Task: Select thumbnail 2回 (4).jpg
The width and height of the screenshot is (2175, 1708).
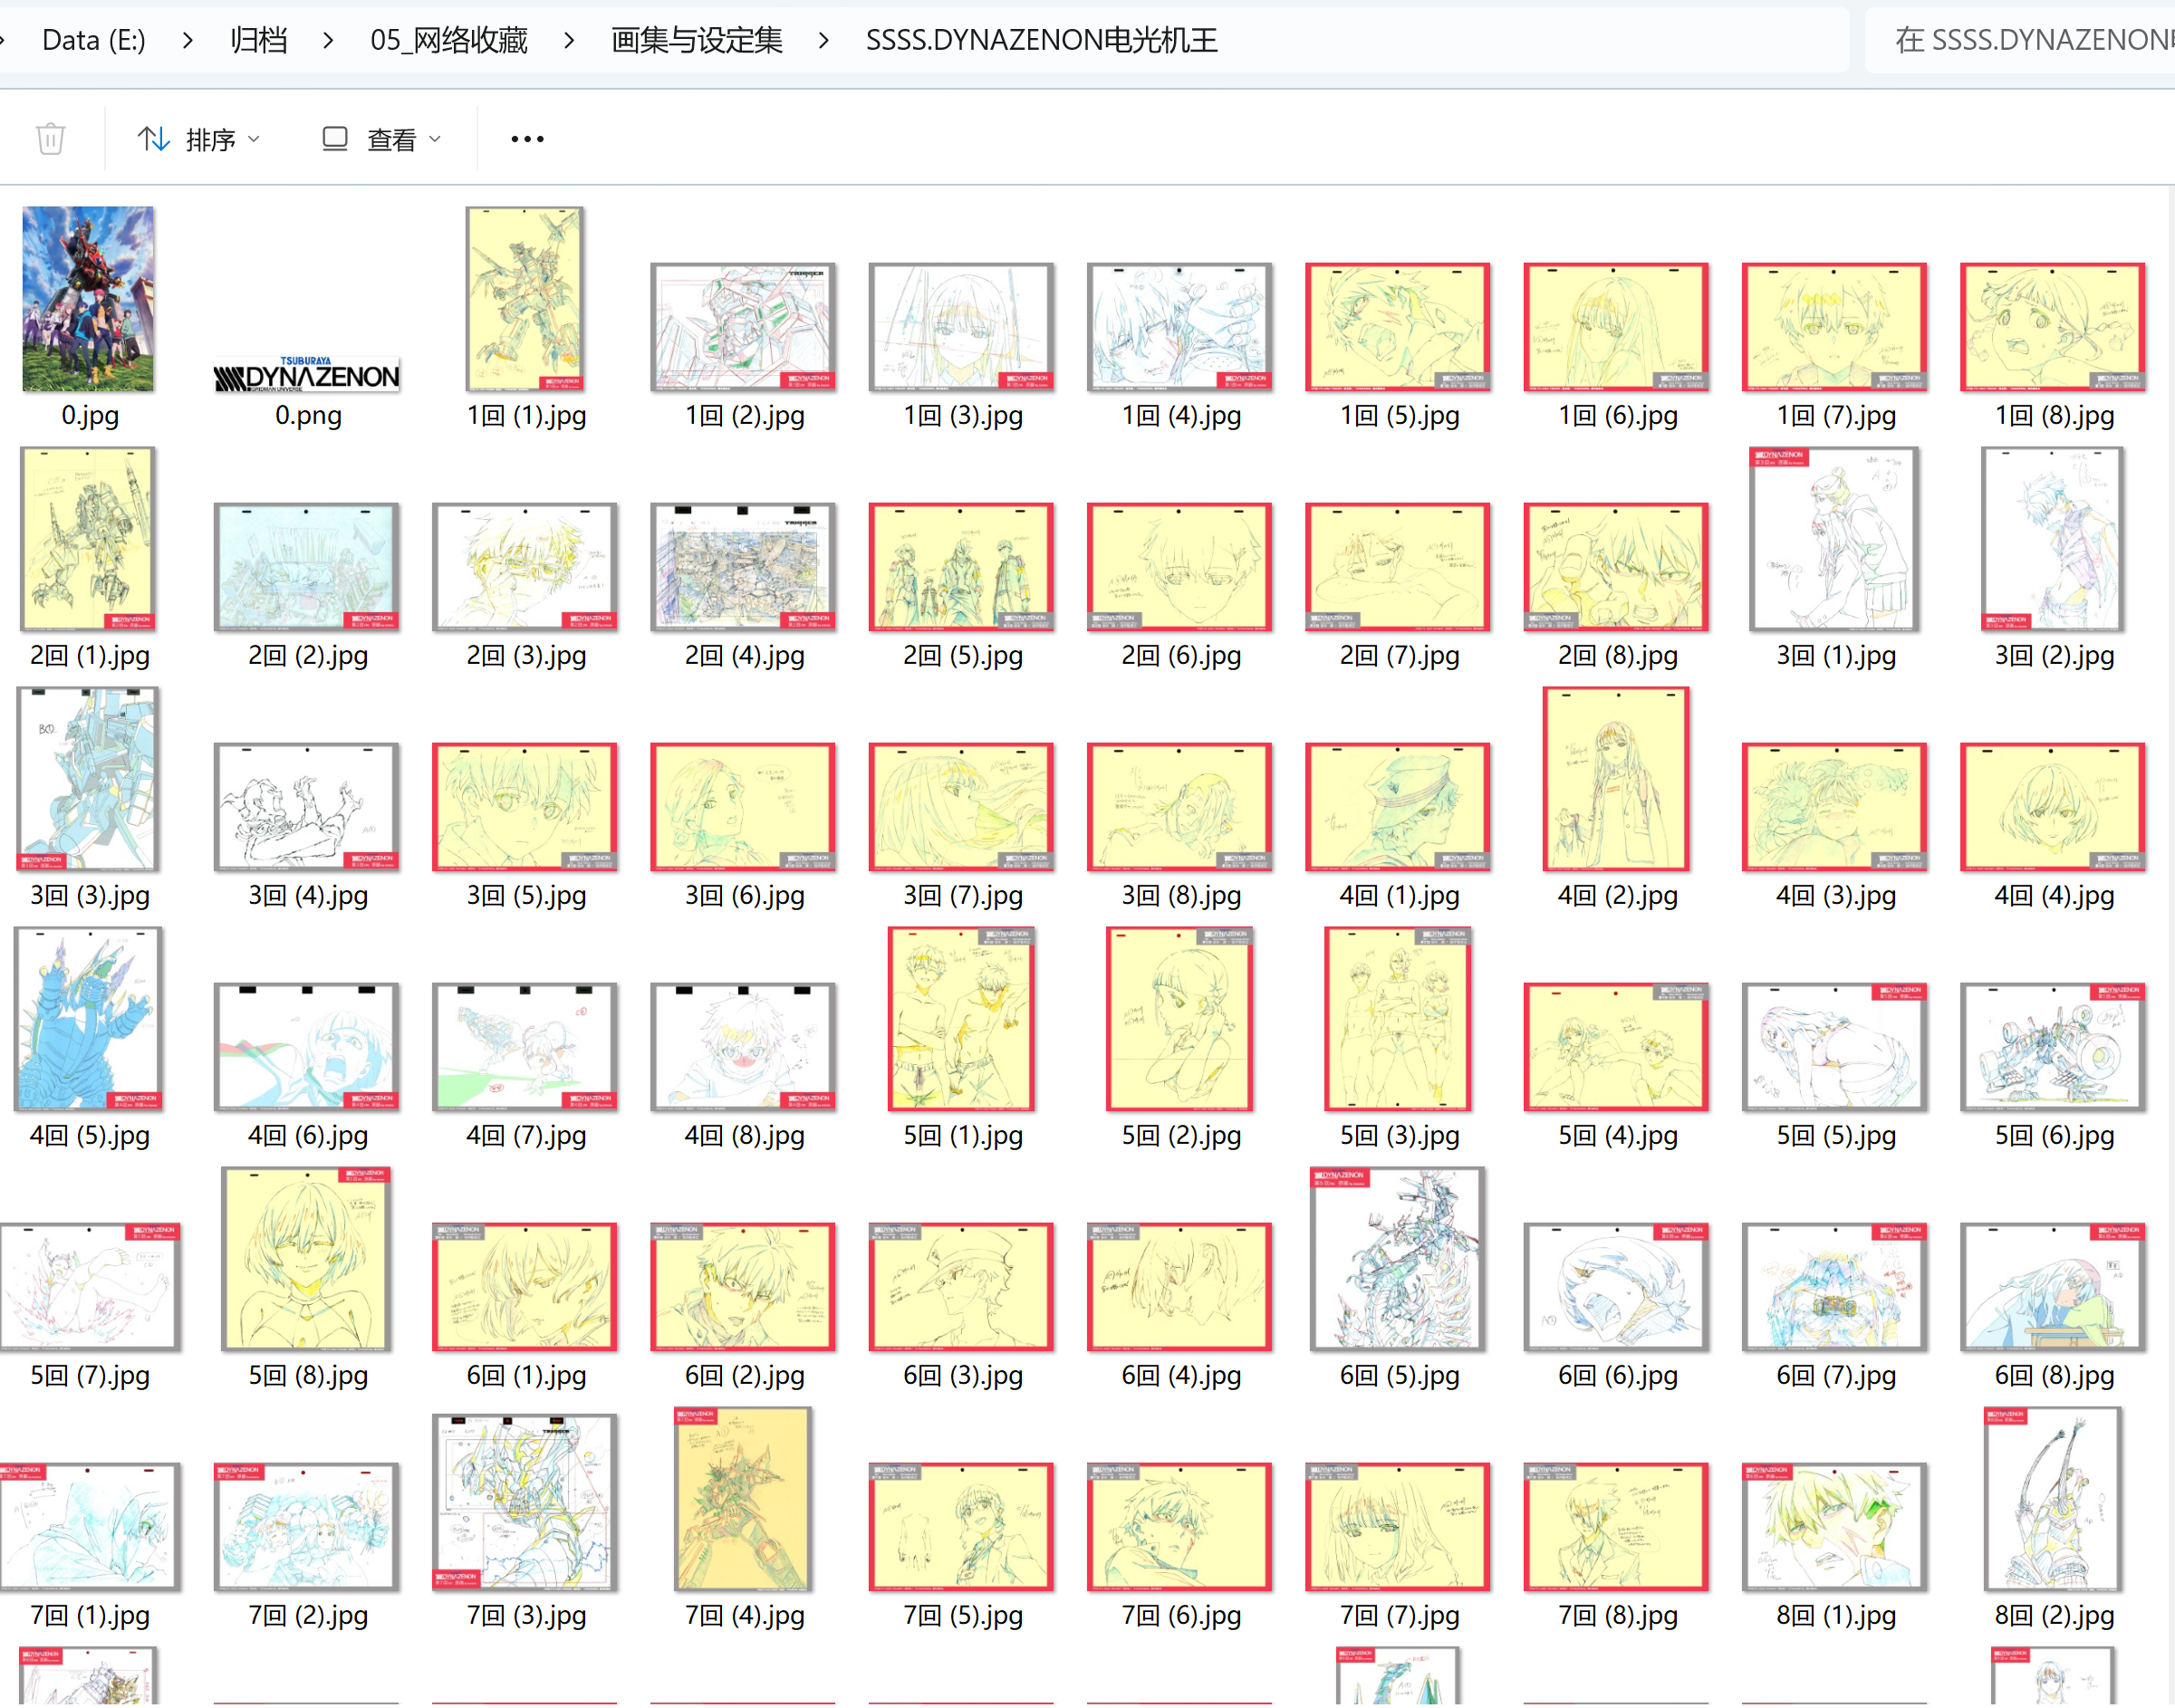Action: pos(743,566)
